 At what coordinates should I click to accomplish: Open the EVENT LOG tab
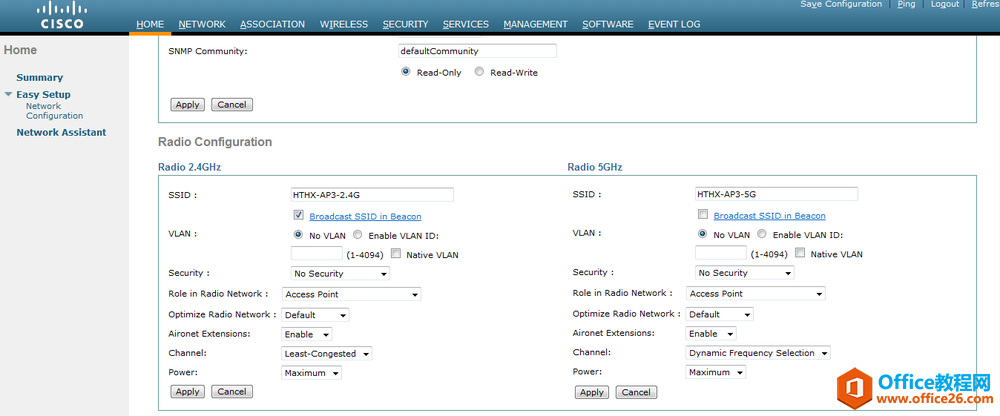(x=674, y=24)
